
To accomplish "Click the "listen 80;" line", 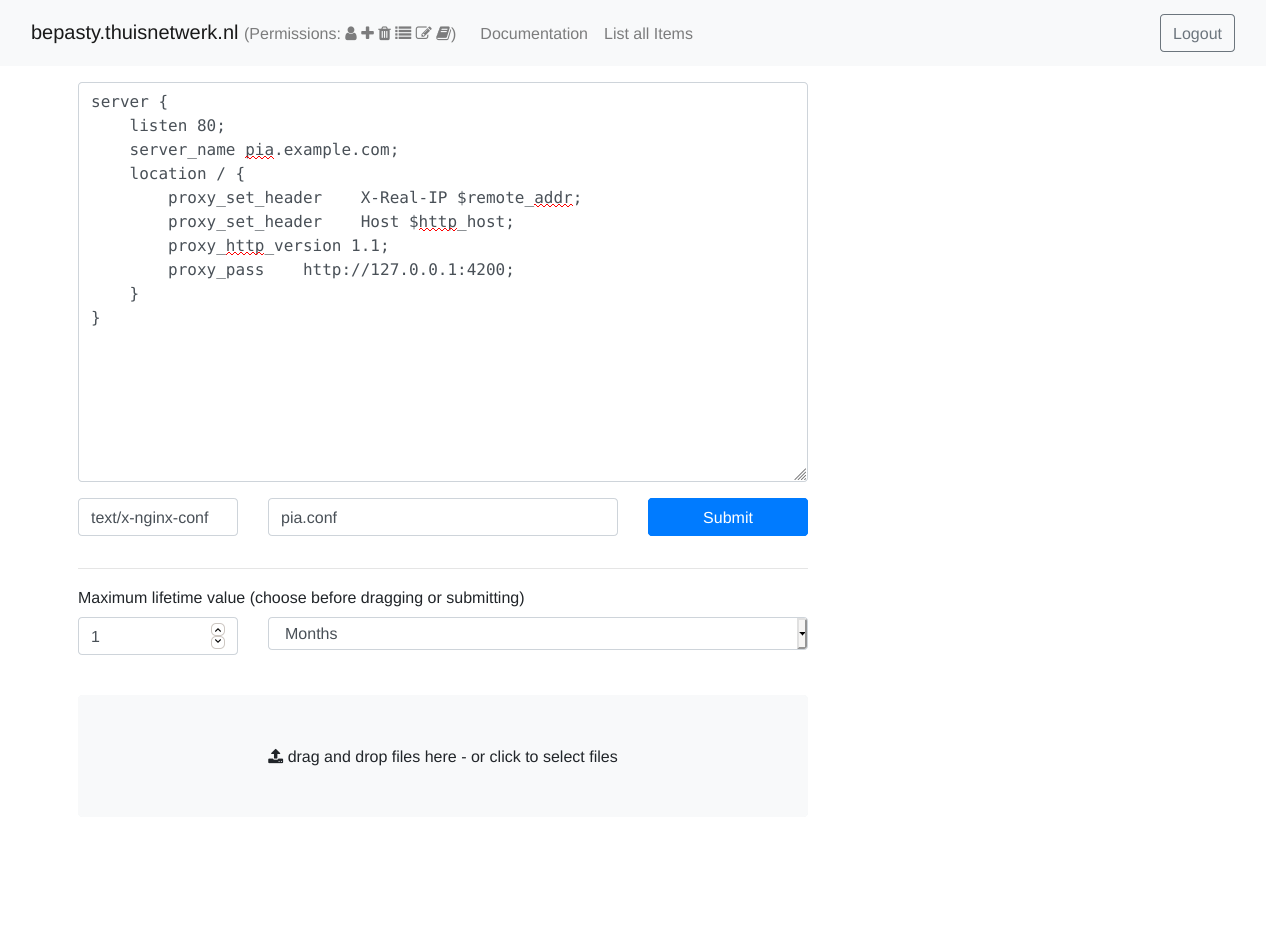I will 178,126.
